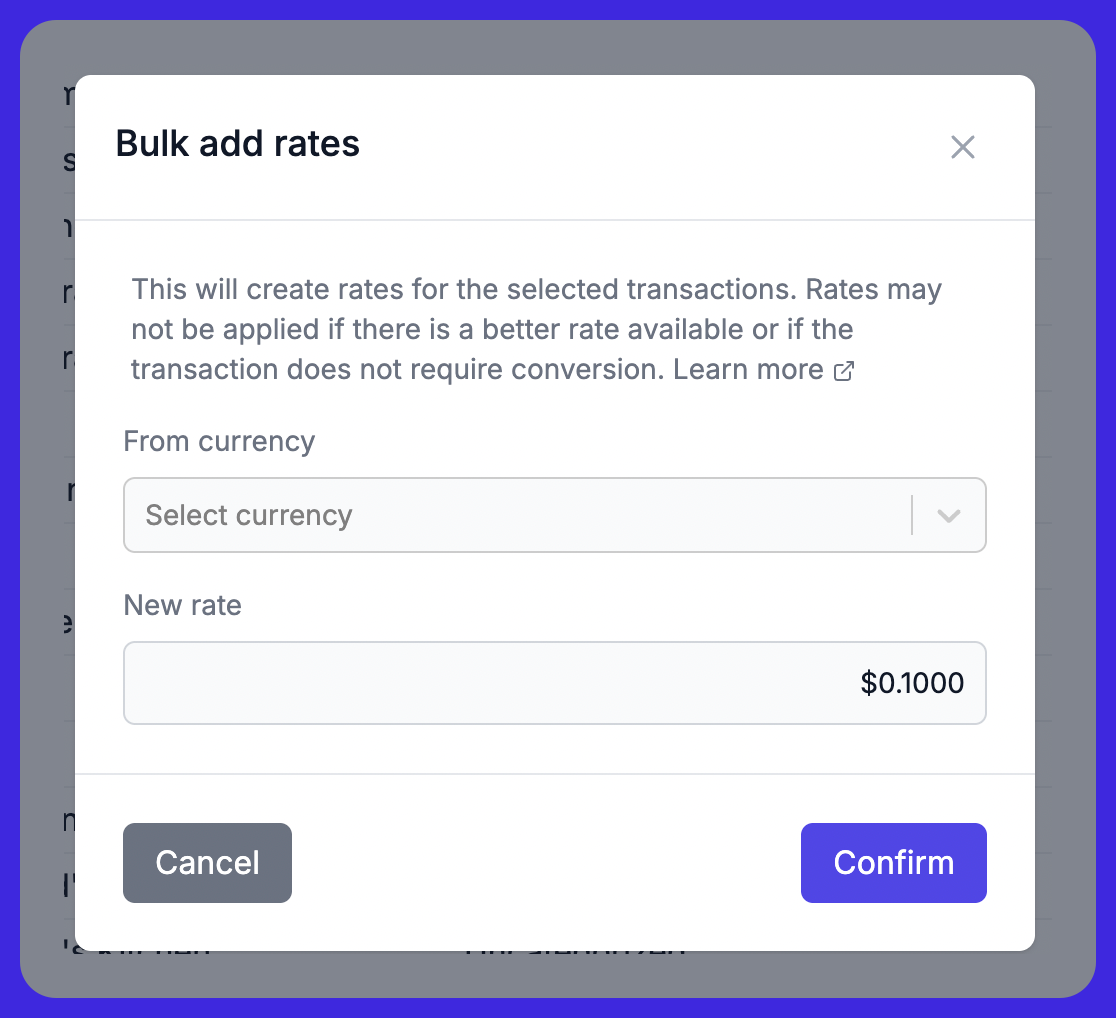1116x1018 pixels.
Task: Click the dialog footer between Cancel and Confirm
Action: [x=546, y=863]
